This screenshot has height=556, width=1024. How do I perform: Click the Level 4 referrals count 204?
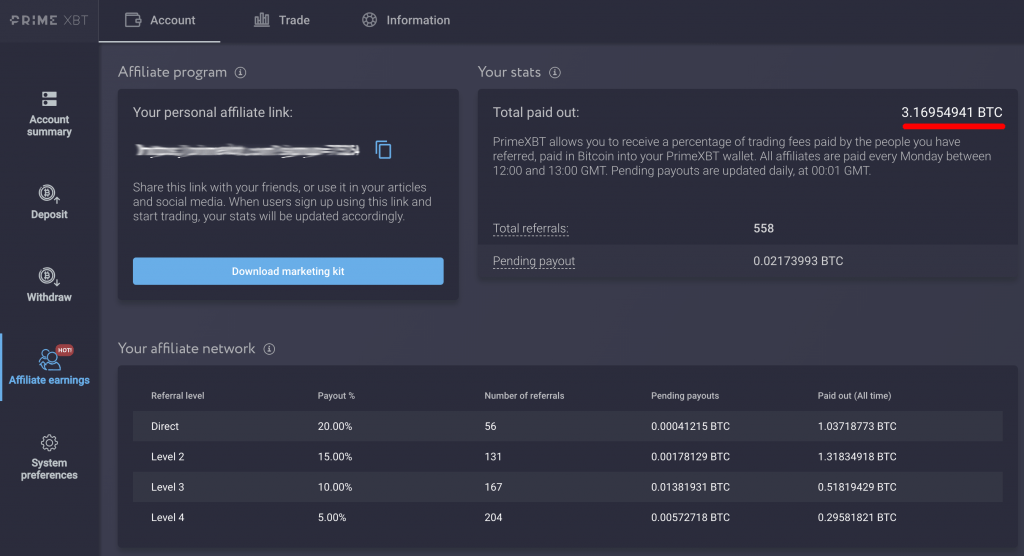coord(493,517)
